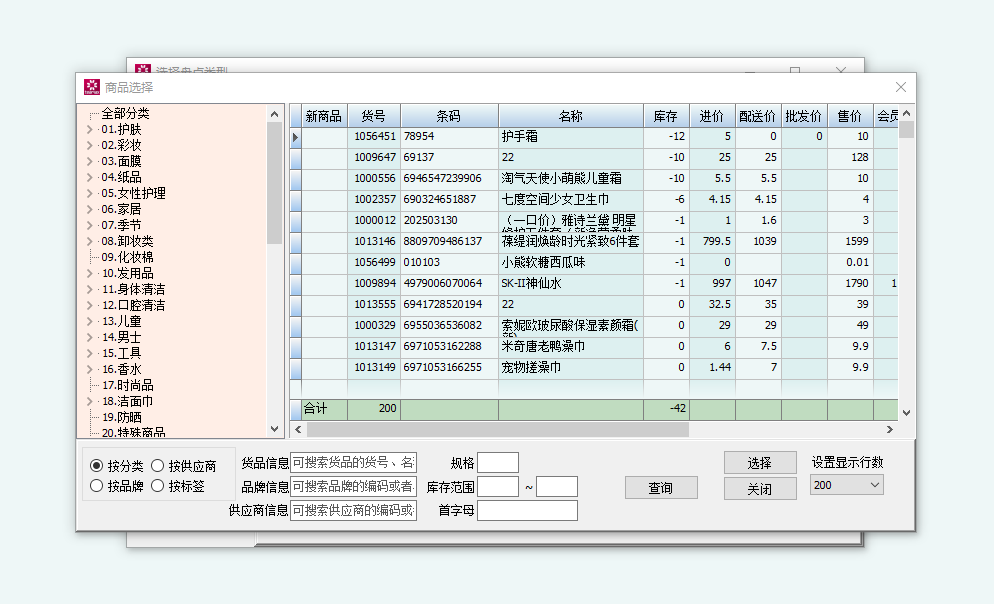Click the 选择 button
994x604 pixels.
tap(760, 463)
